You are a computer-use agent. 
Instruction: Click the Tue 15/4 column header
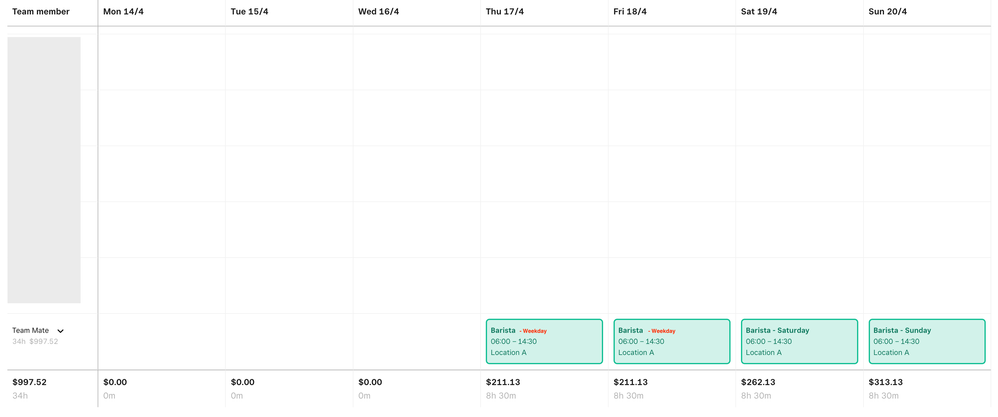[251, 12]
